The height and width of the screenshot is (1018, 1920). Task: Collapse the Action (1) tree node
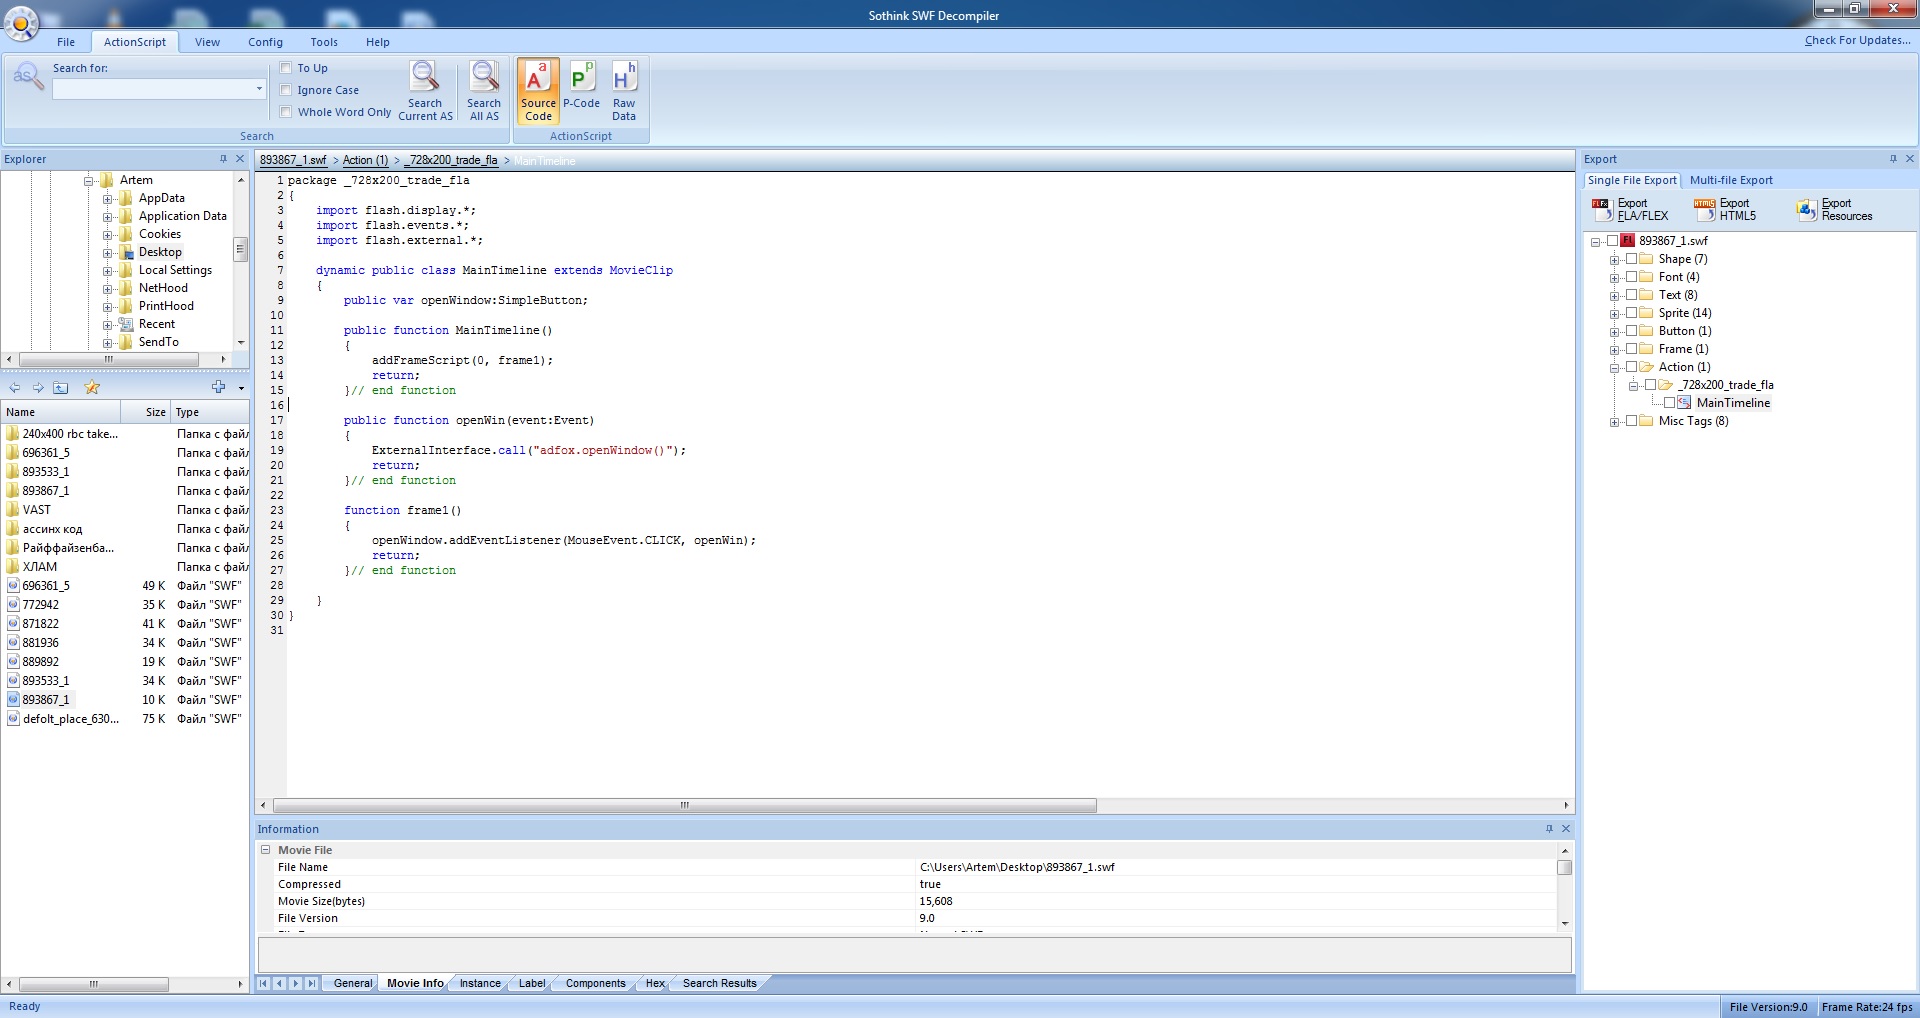(1614, 368)
